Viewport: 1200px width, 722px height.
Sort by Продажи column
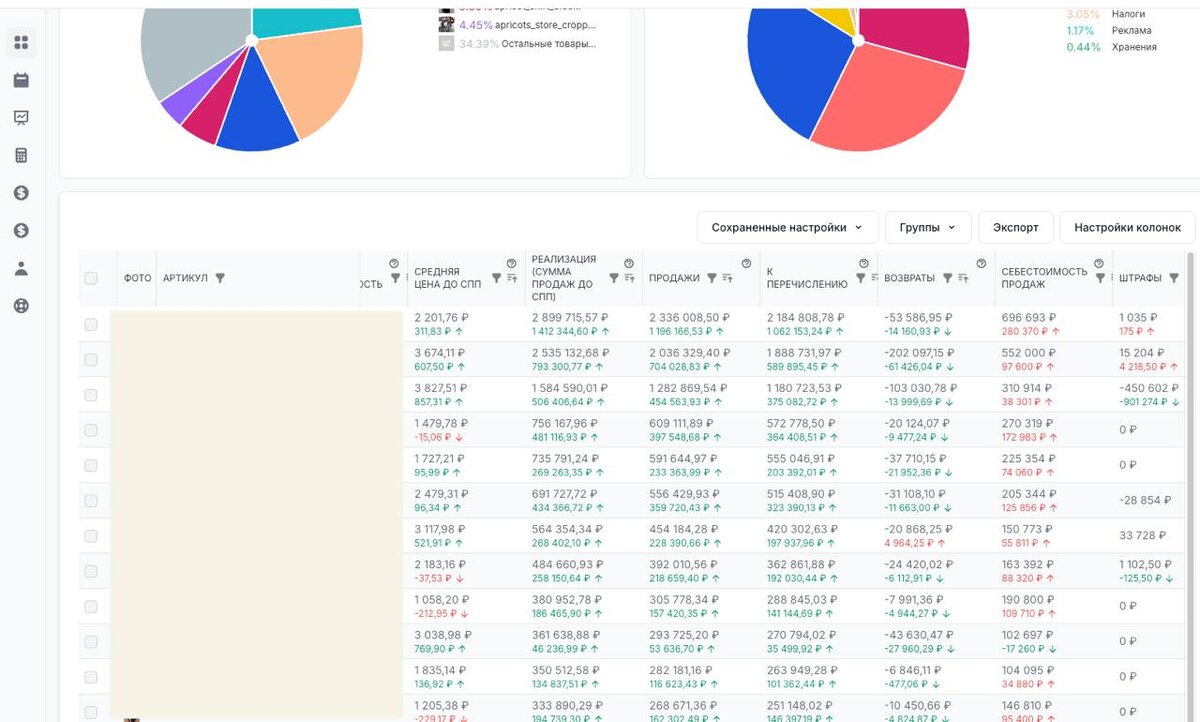click(727, 278)
